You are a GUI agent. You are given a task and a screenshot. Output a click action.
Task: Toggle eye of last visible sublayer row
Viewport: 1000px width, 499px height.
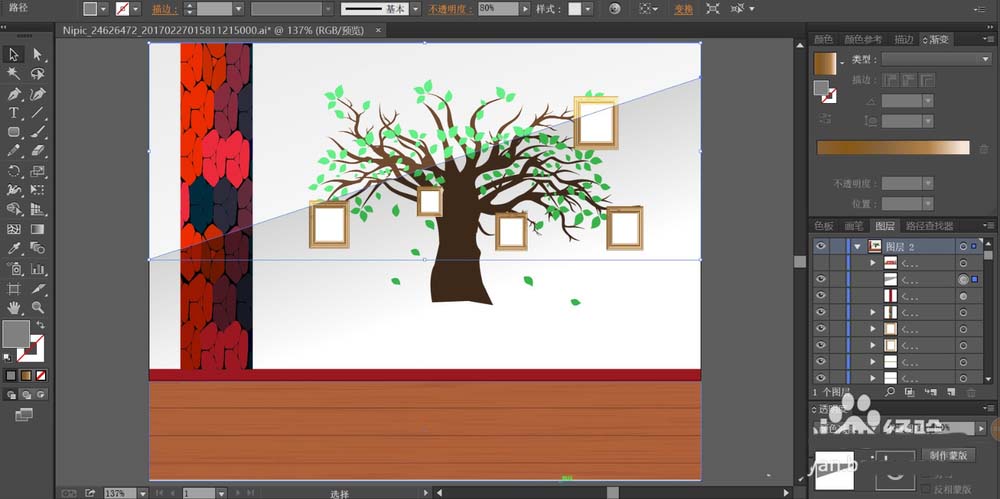821,378
